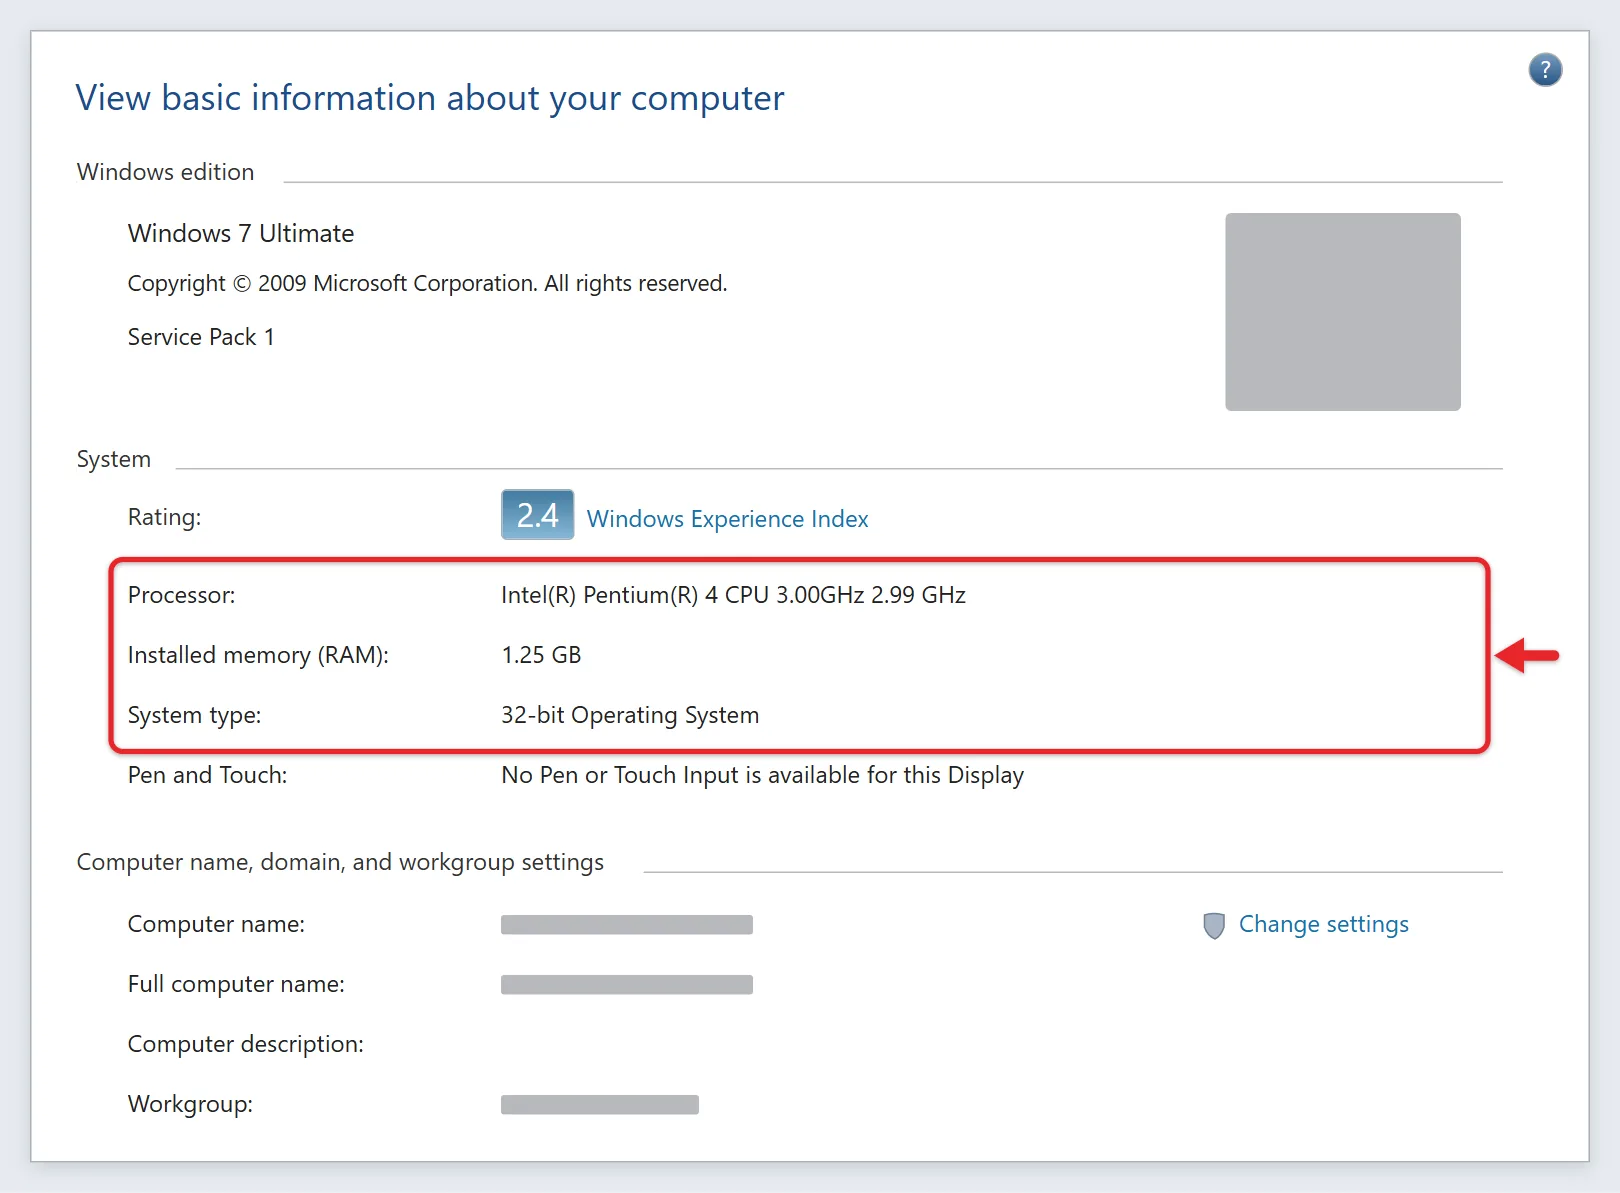Open the help question mark icon
1620x1193 pixels.
(x=1545, y=70)
